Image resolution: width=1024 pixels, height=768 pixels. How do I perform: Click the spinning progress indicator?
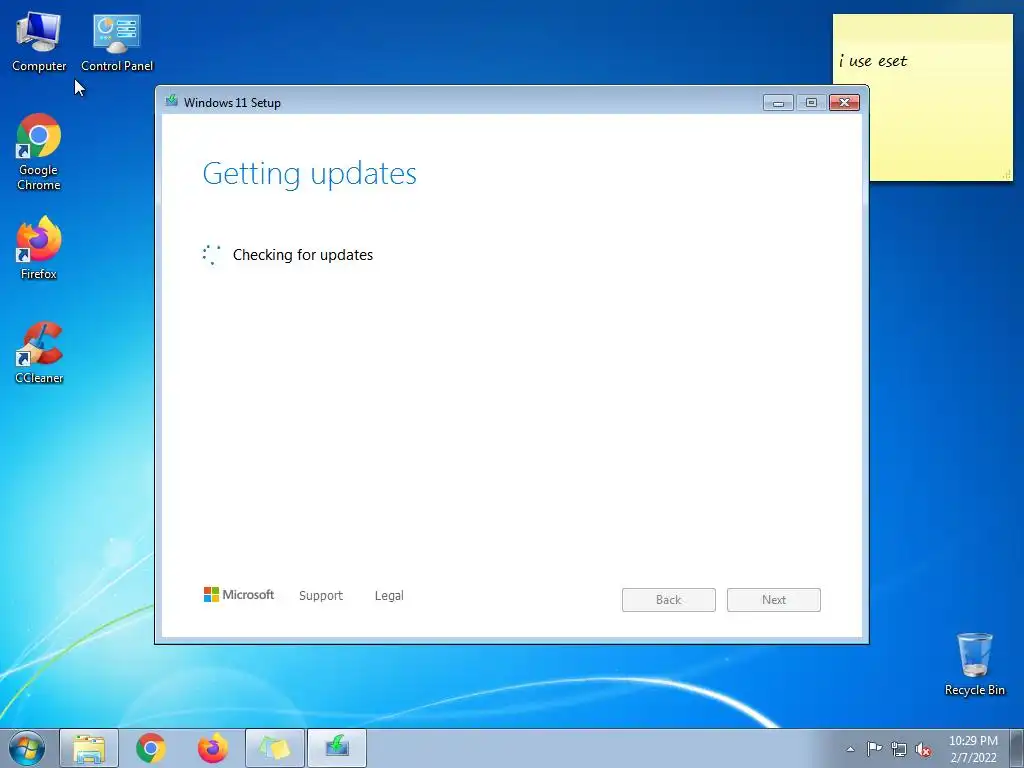212,255
